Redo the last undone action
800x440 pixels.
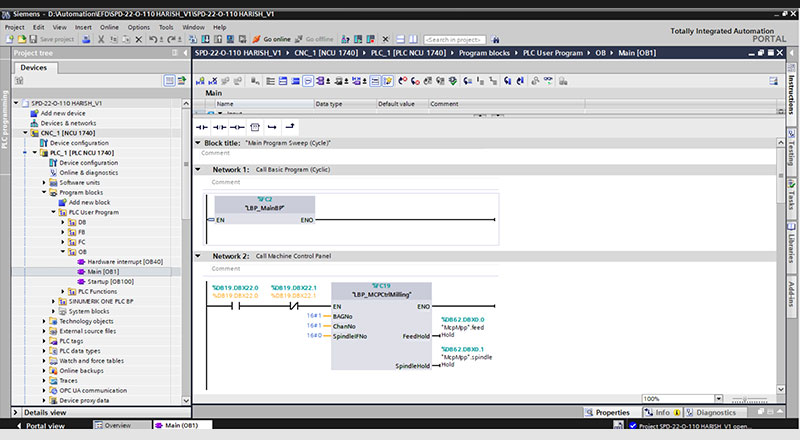click(172, 39)
